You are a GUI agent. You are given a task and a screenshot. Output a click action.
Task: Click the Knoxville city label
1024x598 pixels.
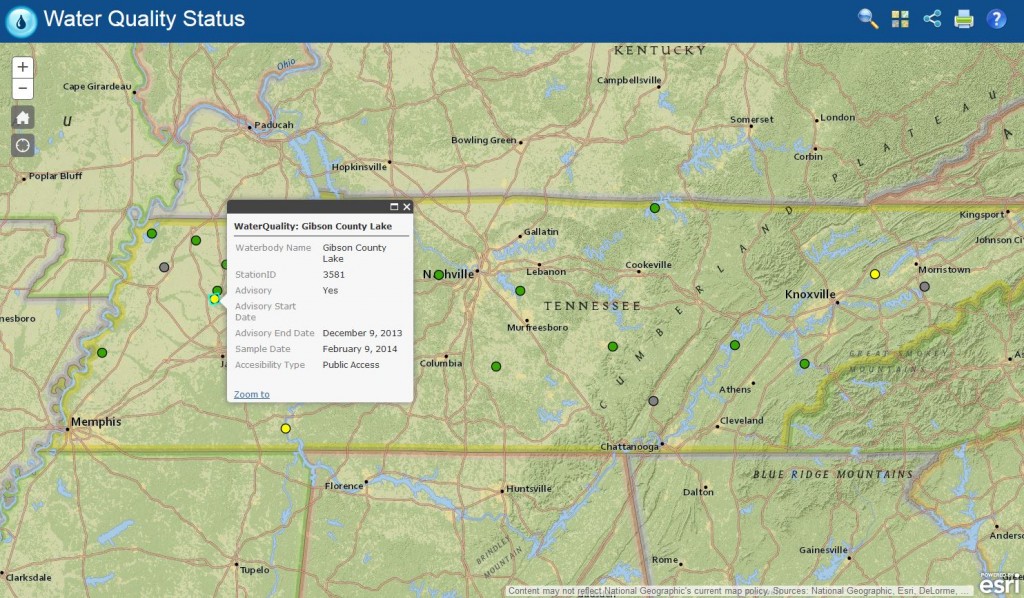pyautogui.click(x=810, y=294)
